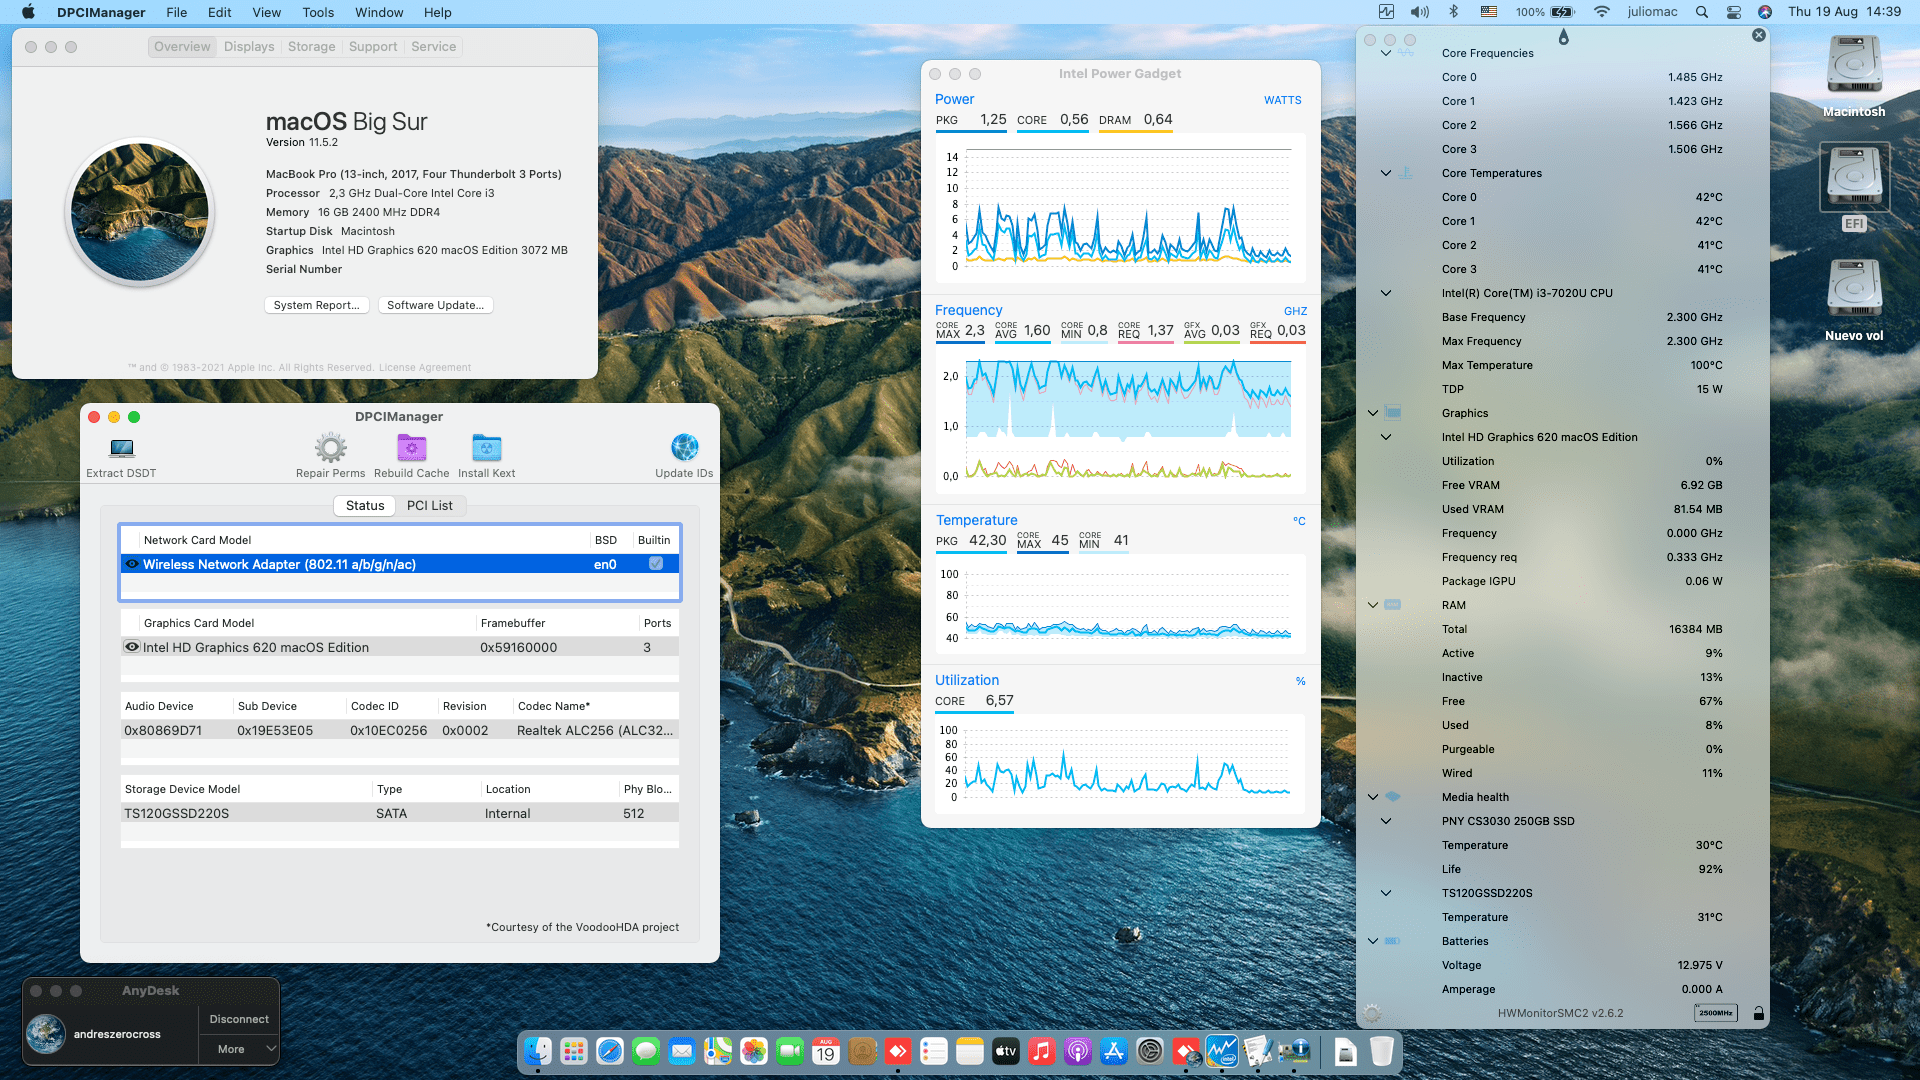Run Repair Perms in DPCIManager
The width and height of the screenshot is (1920, 1080).
click(x=331, y=448)
